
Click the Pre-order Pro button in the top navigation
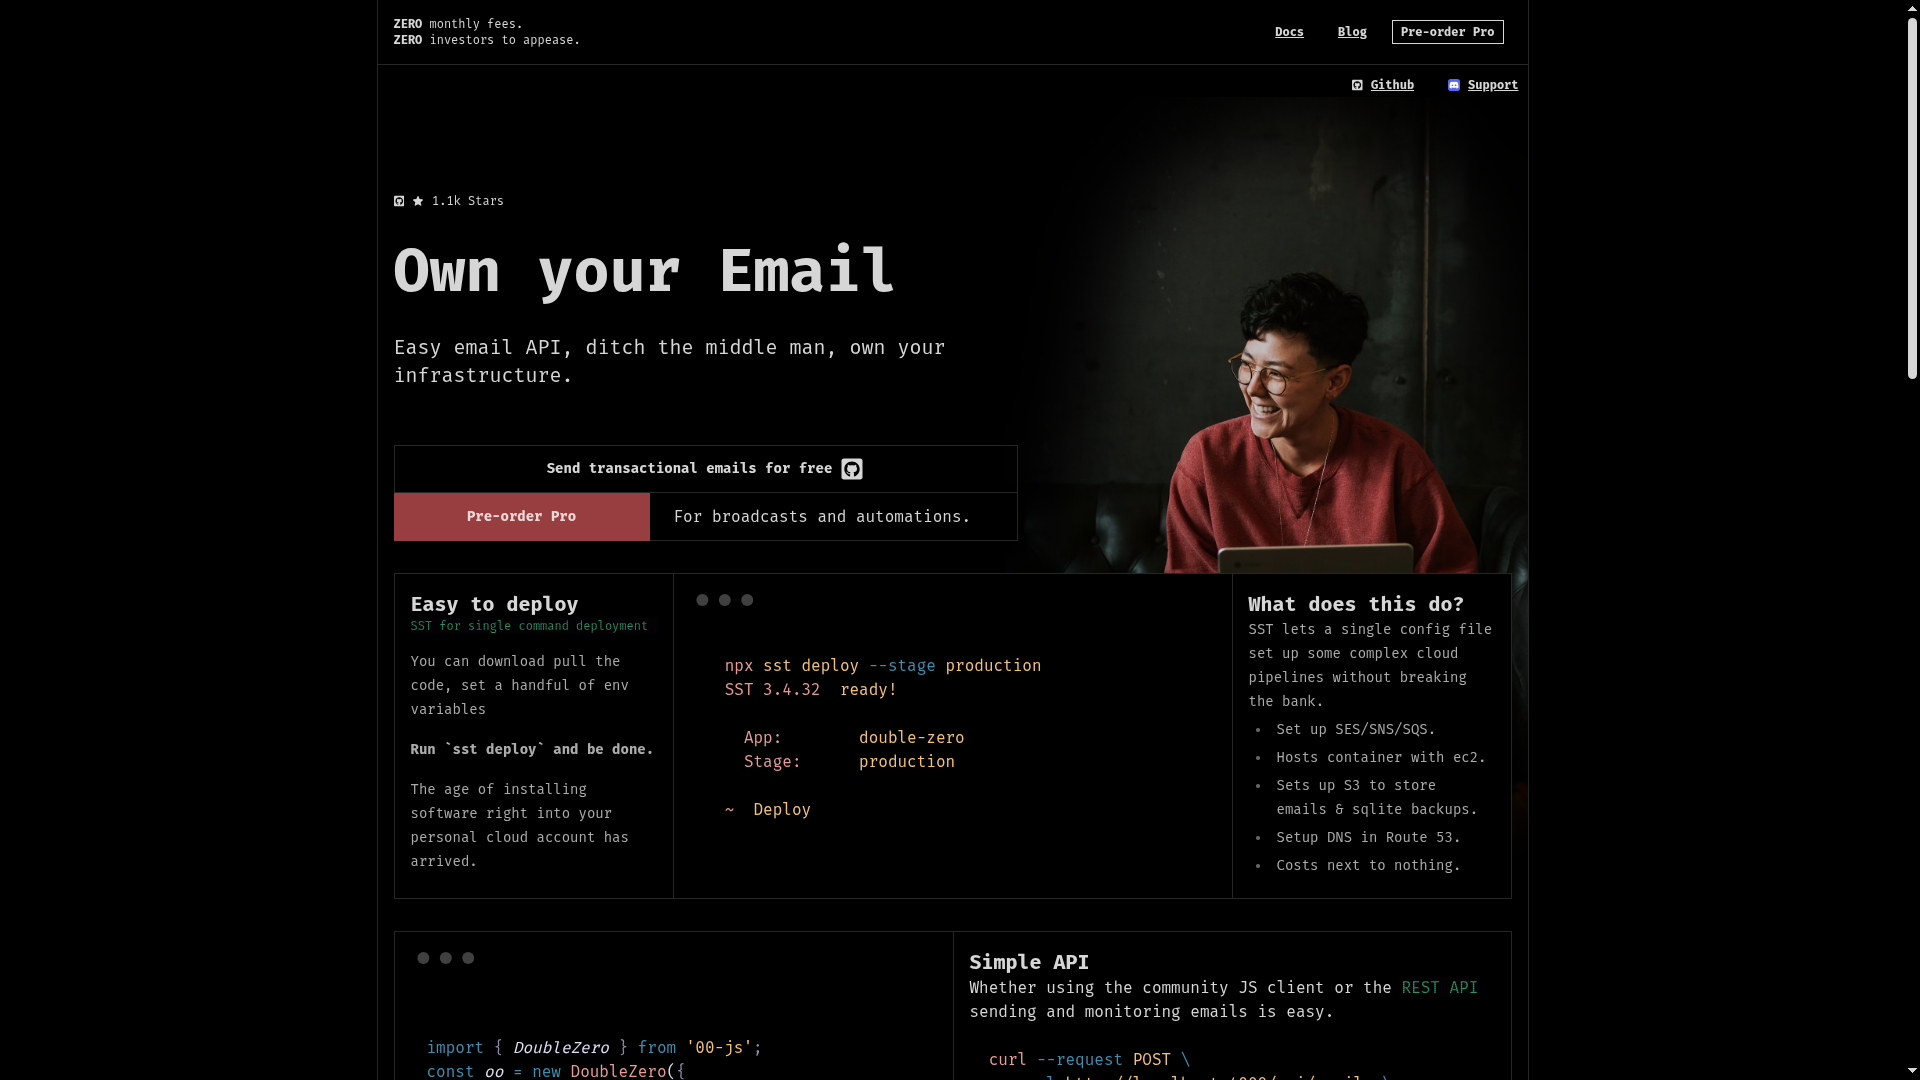(x=1447, y=32)
